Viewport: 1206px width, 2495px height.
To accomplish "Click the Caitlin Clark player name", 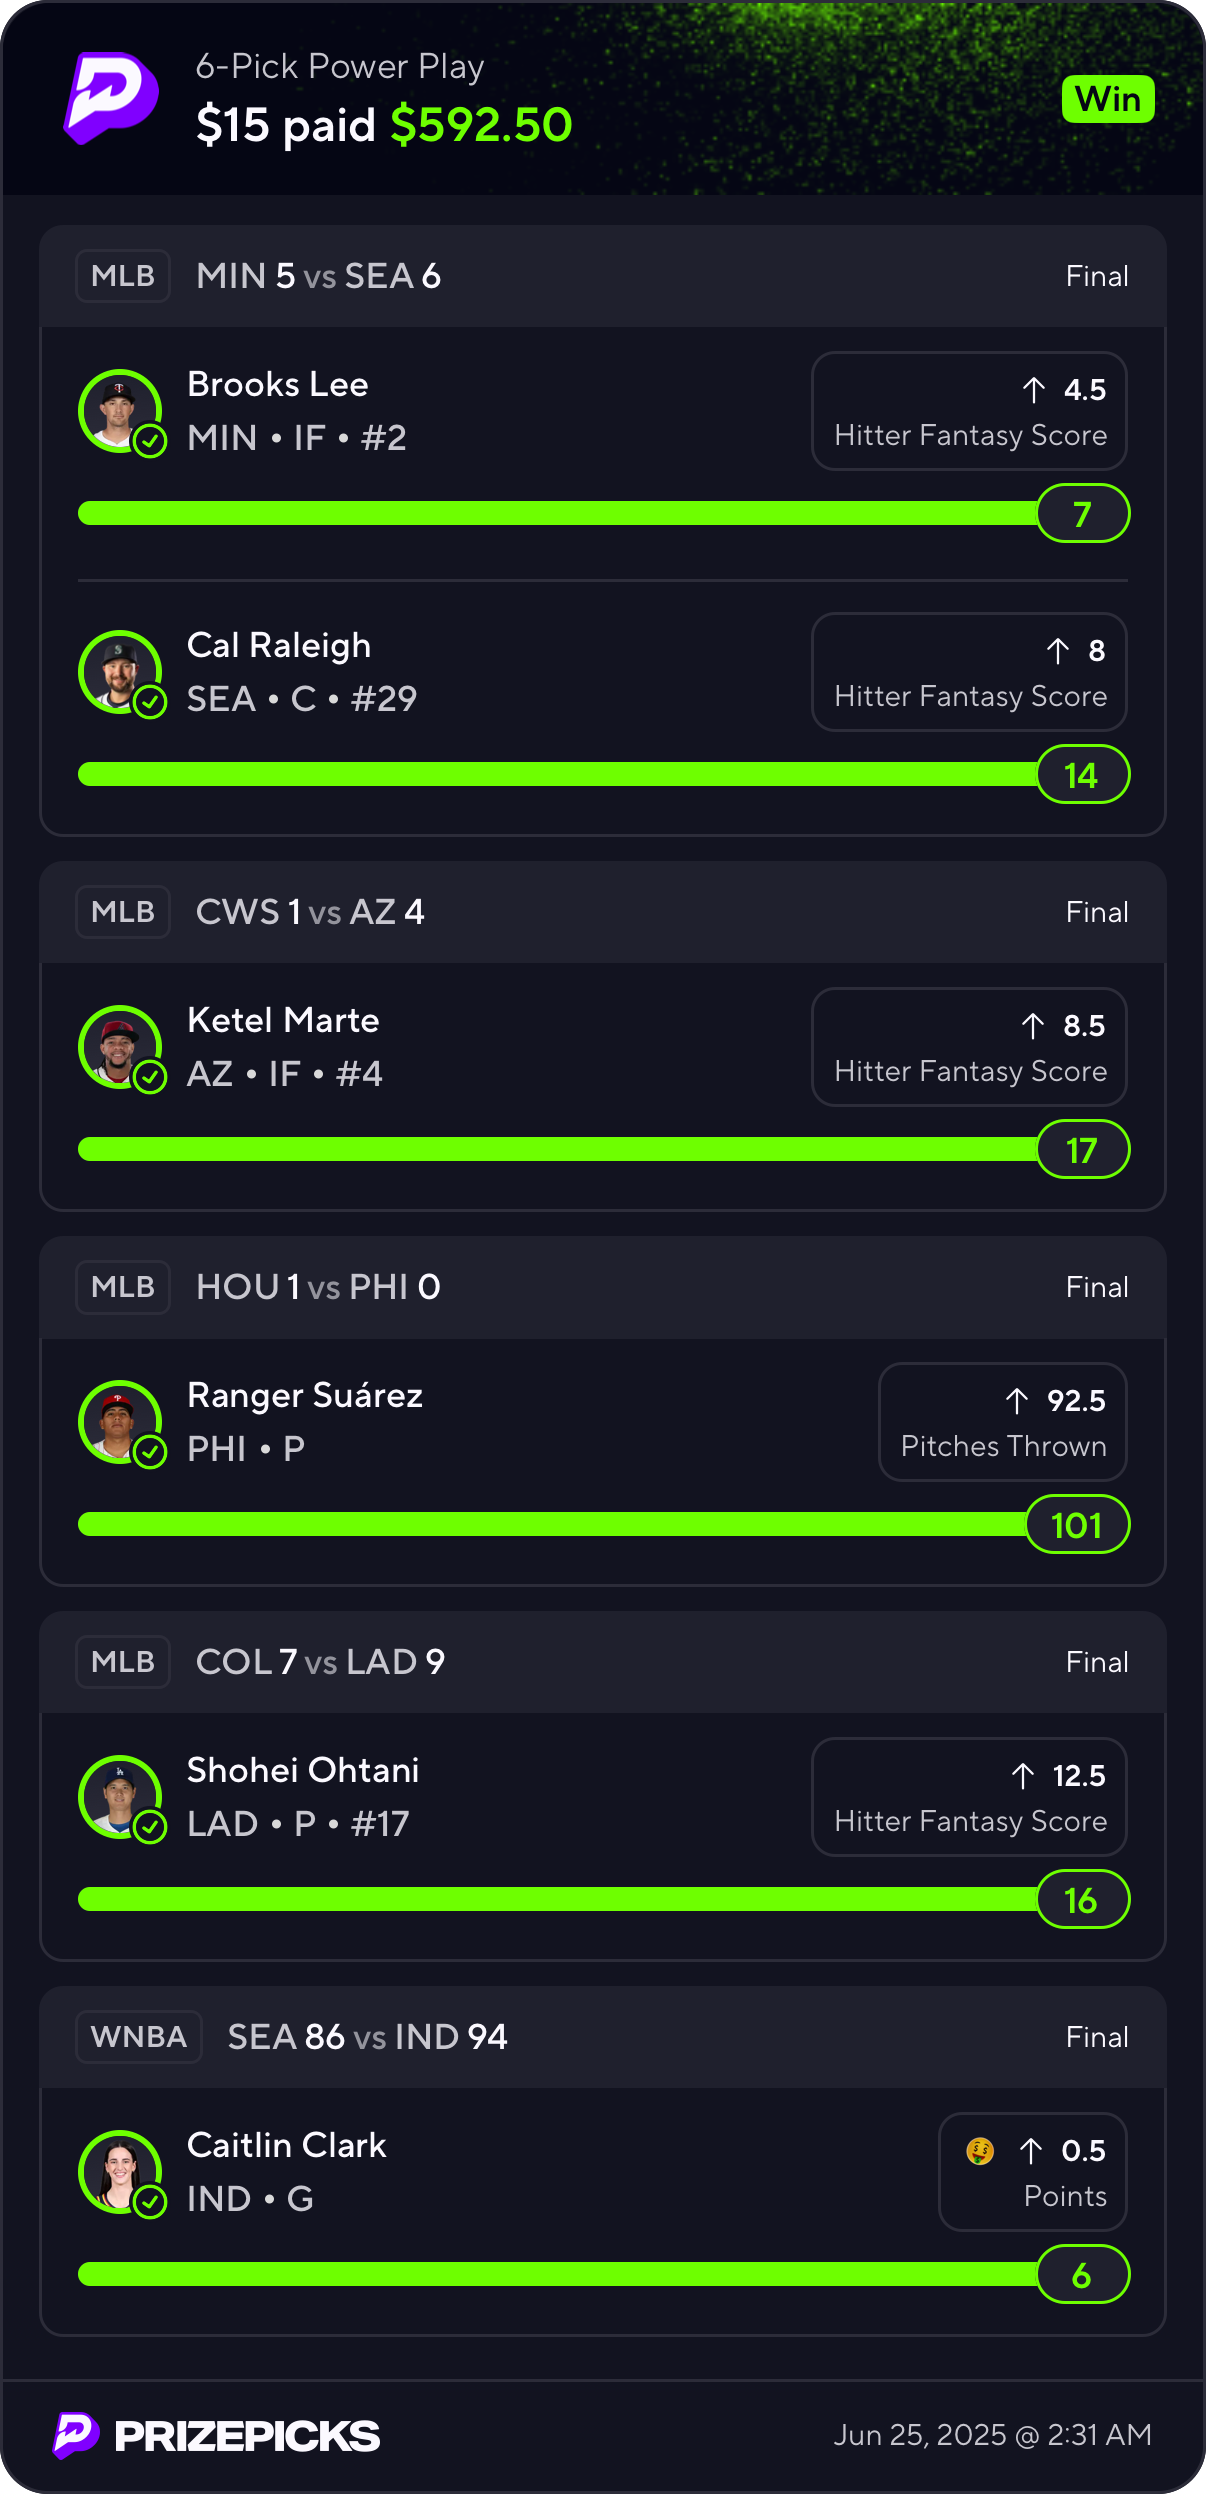I will coord(287,2145).
